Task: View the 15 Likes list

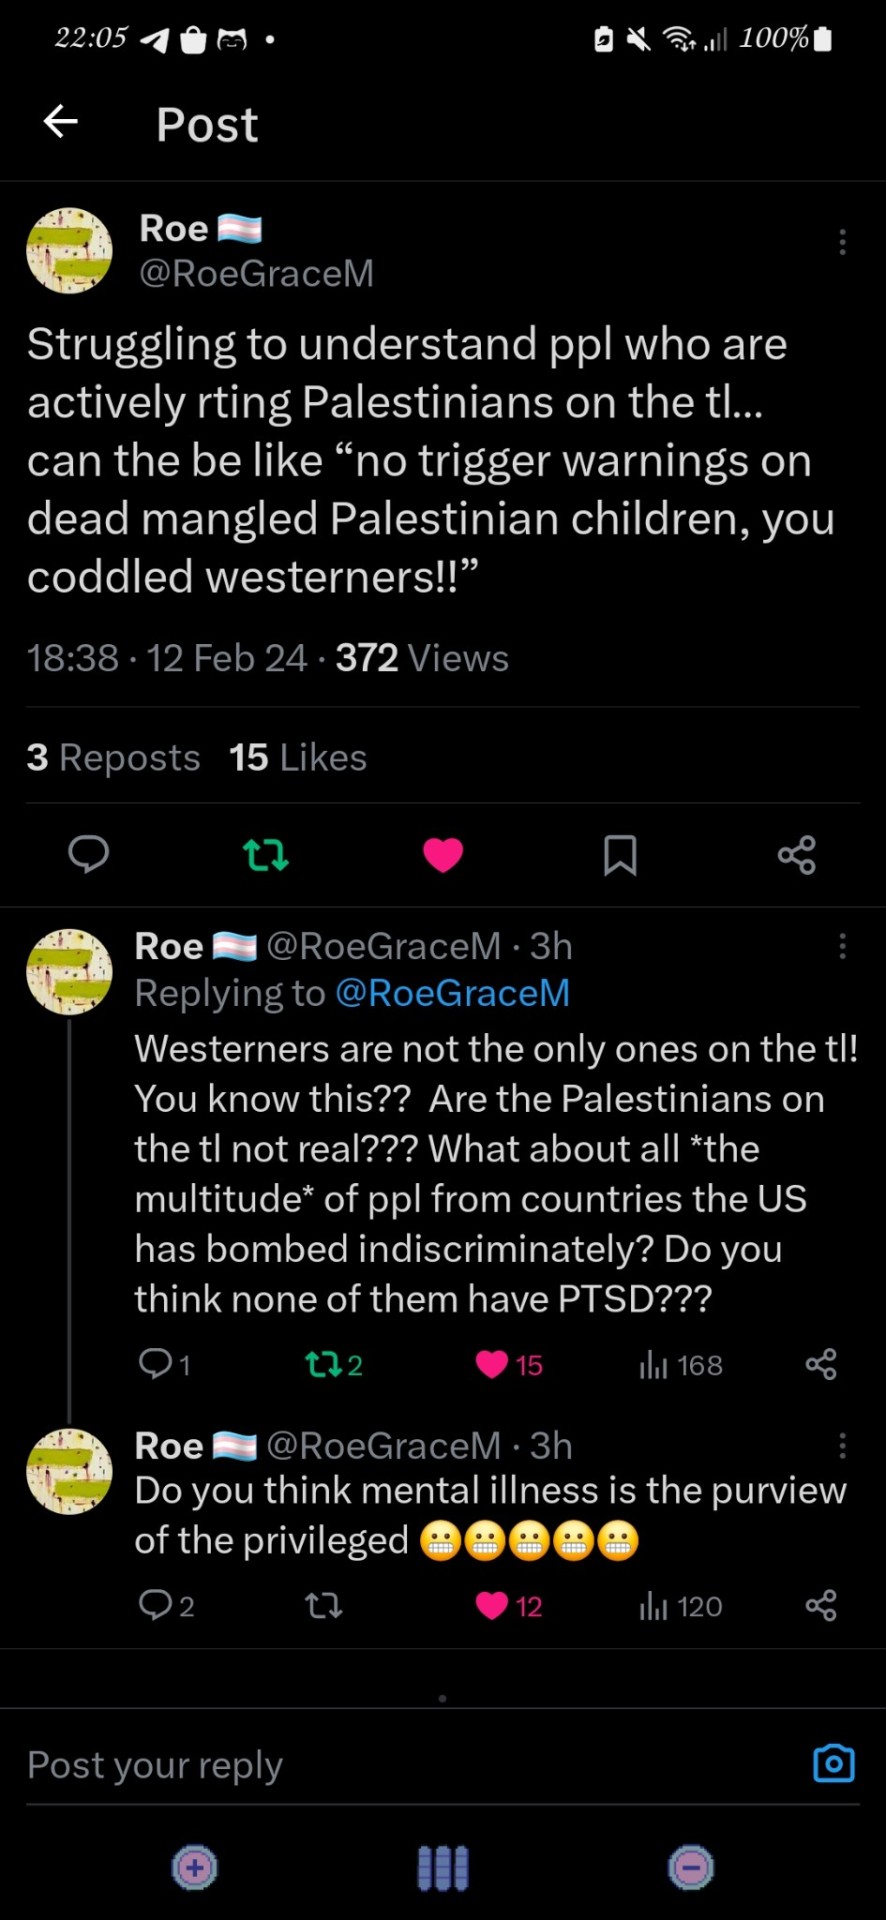Action: coord(298,758)
